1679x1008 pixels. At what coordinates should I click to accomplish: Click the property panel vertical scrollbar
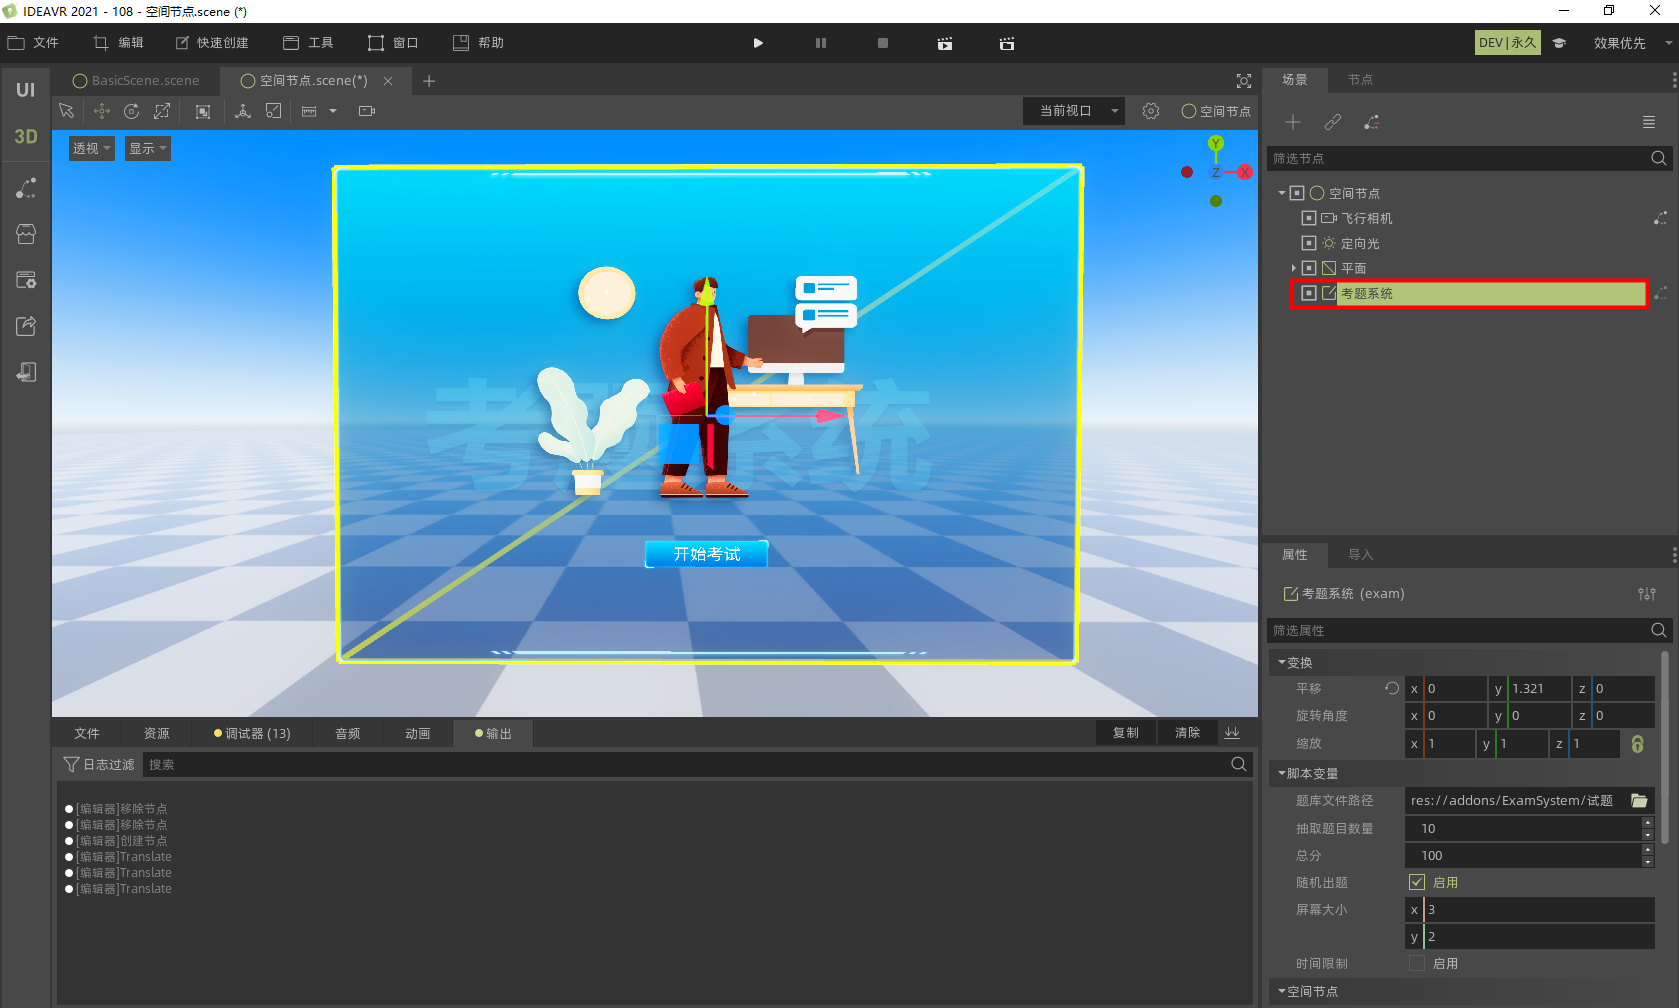pyautogui.click(x=1665, y=748)
